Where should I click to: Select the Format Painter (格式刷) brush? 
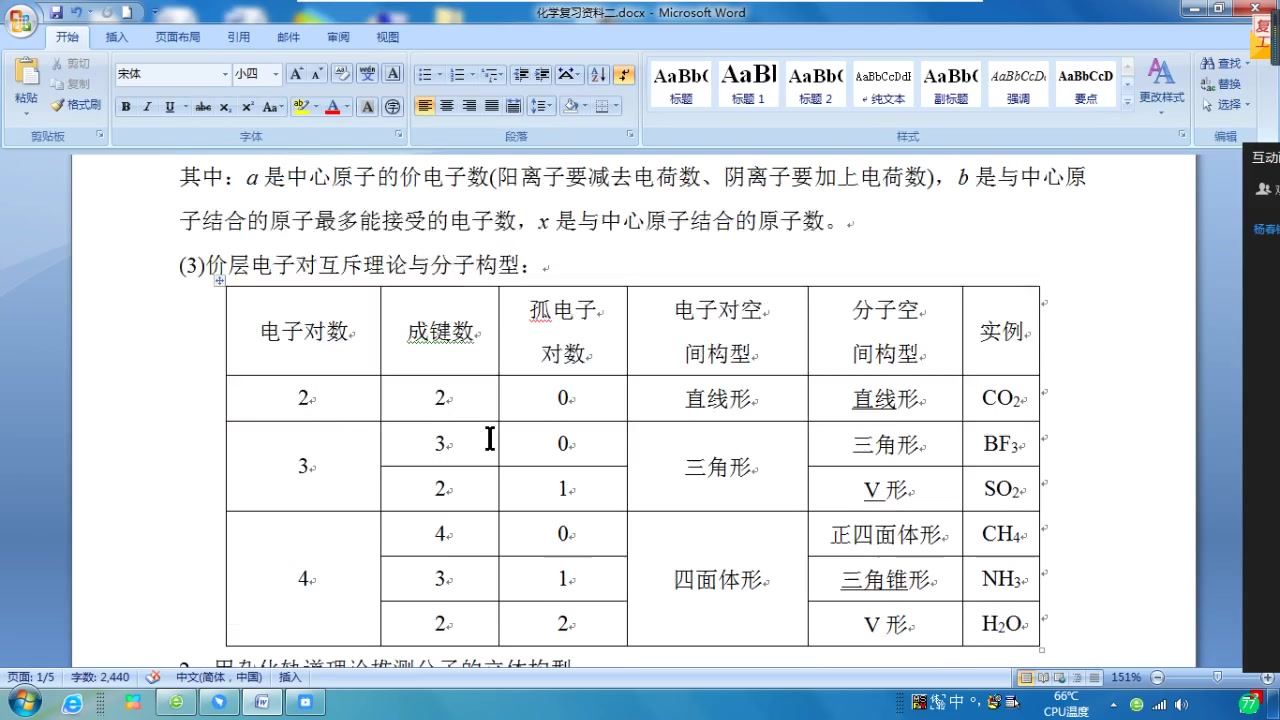[58, 104]
